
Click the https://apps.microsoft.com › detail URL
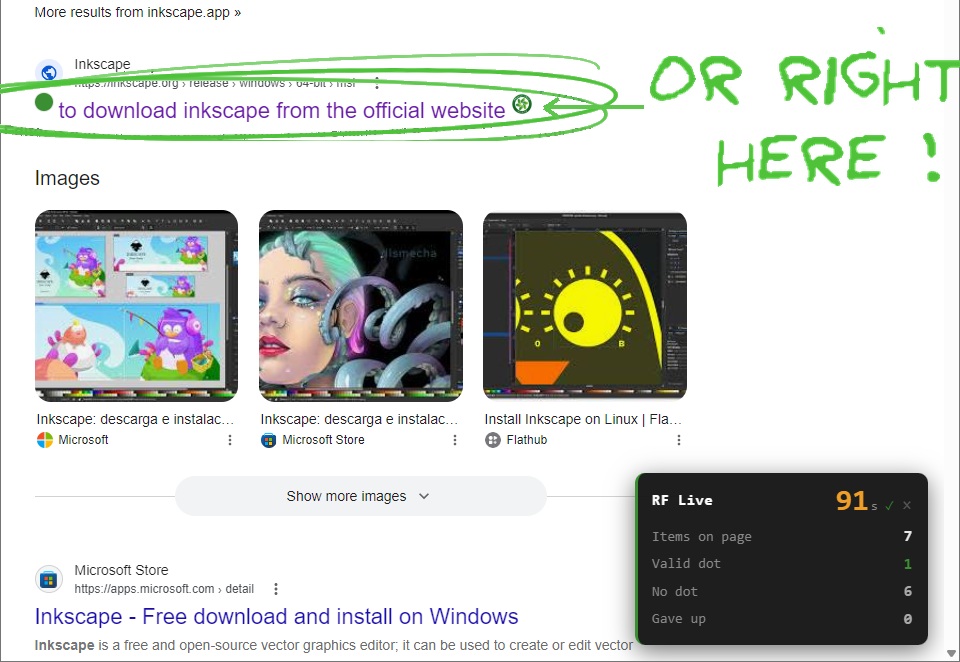(164, 589)
